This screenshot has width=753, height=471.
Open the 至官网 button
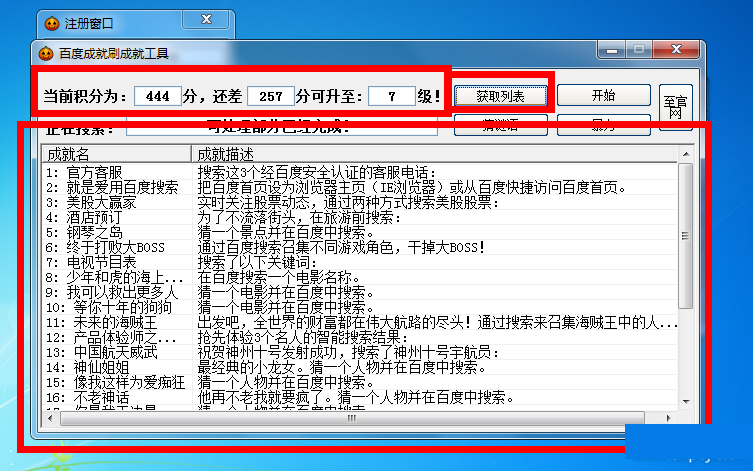pyautogui.click(x=675, y=108)
